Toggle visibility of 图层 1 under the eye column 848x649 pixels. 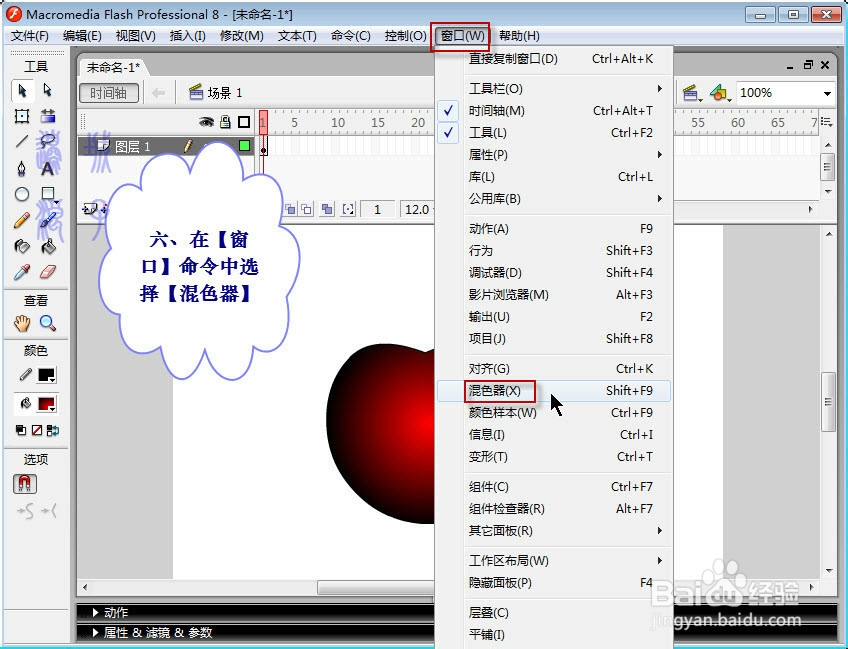tap(206, 146)
